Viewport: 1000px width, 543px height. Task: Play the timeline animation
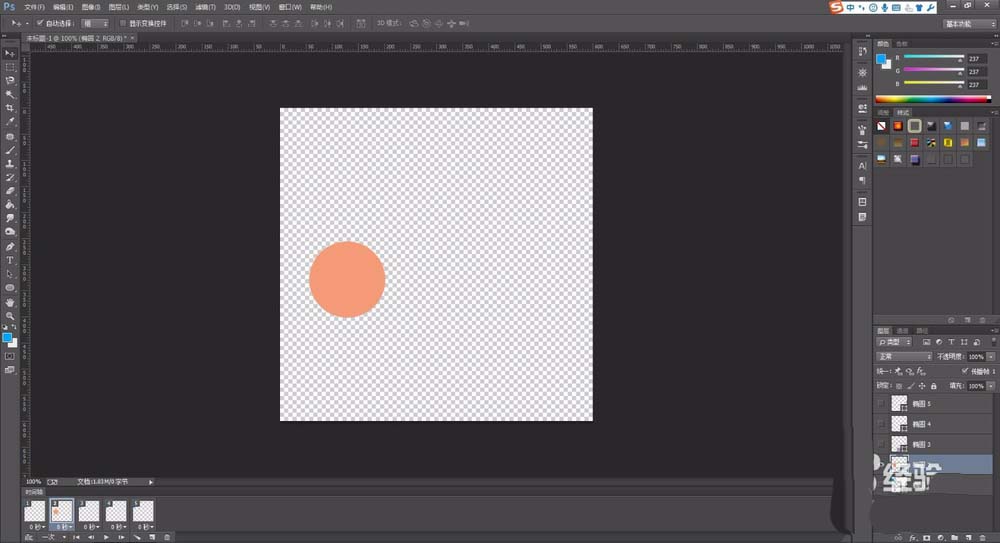tap(106, 537)
